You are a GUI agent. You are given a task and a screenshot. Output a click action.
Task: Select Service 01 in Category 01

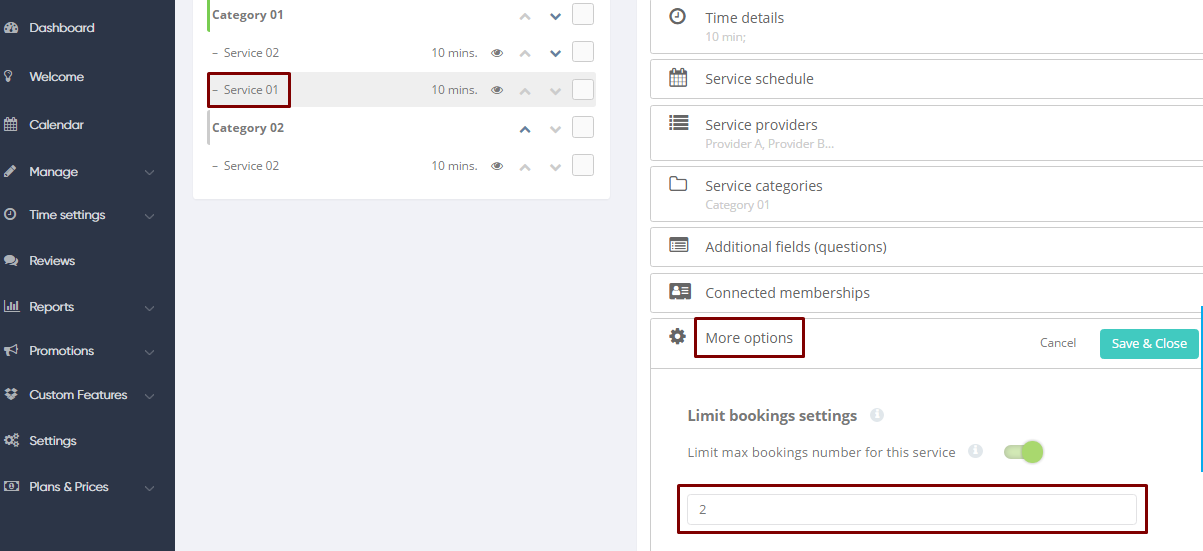250,90
